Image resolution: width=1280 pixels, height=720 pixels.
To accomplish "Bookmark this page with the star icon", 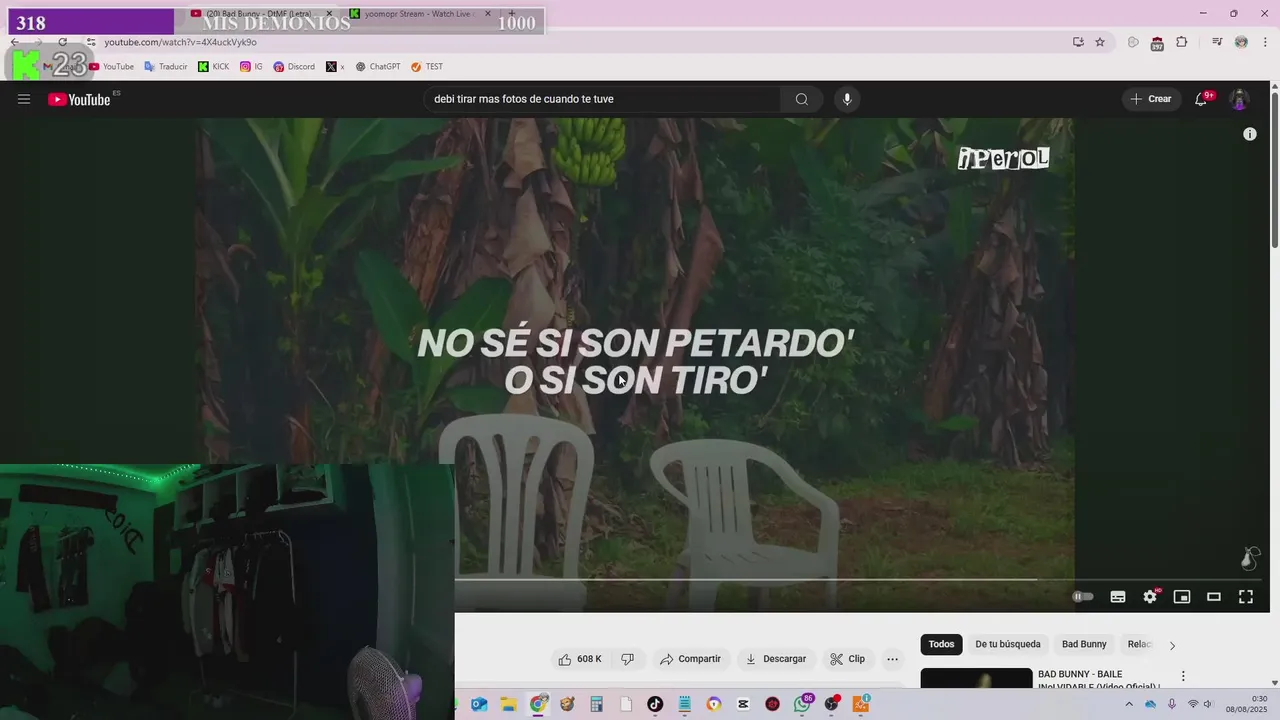I will click(x=1100, y=42).
